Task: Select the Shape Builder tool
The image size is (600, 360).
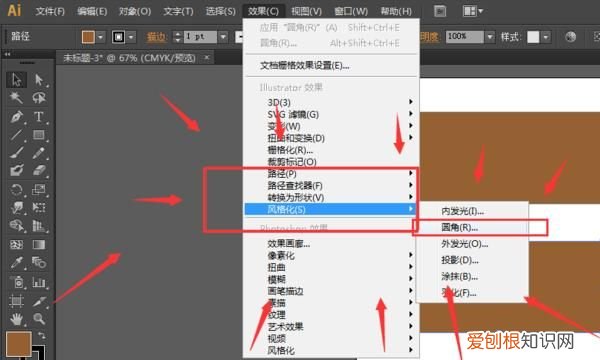Action: [16, 226]
